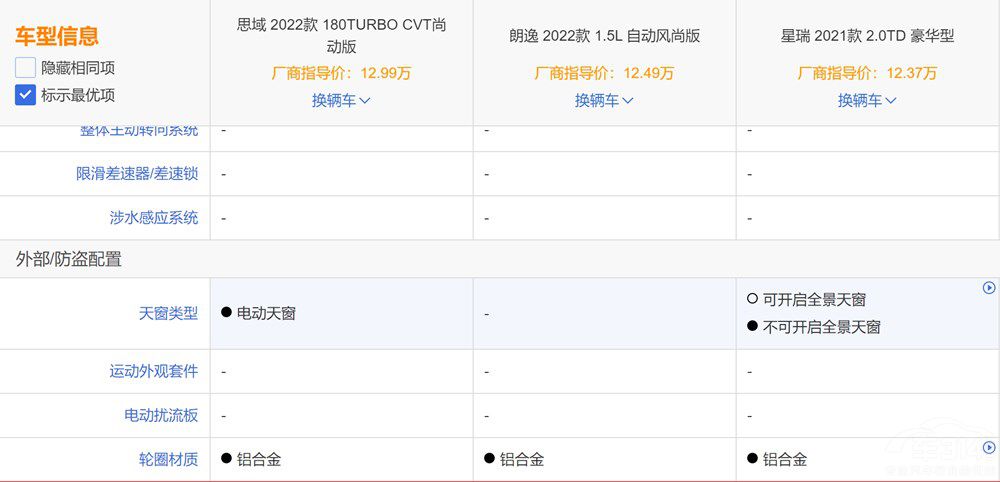The height and width of the screenshot is (482, 1000).
Task: Click the 星瑞 2021款 2.0TD car title
Action: click(867, 36)
